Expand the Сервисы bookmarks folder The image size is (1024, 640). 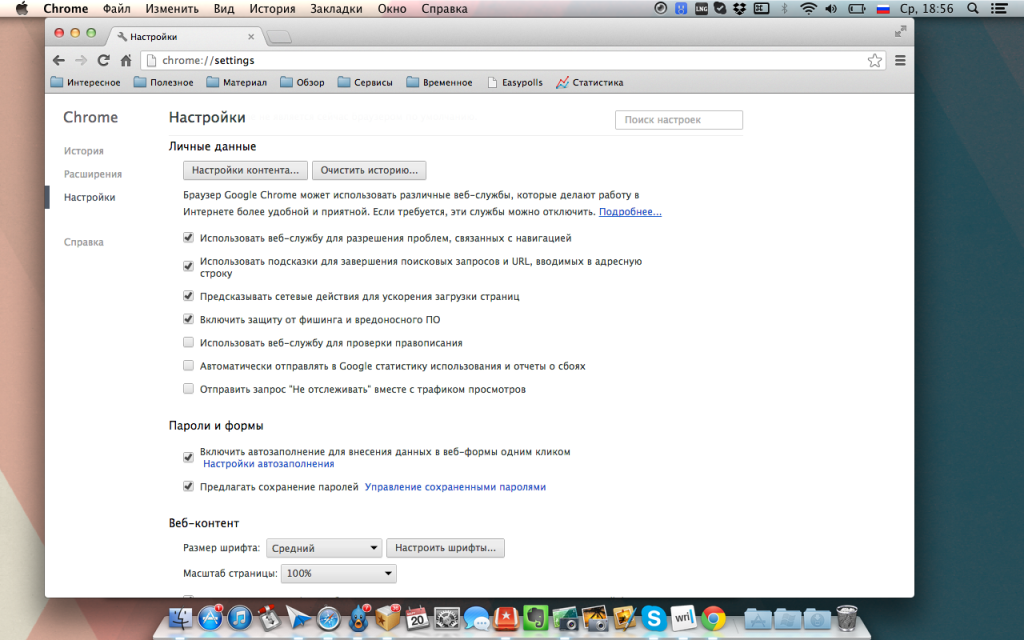click(365, 82)
